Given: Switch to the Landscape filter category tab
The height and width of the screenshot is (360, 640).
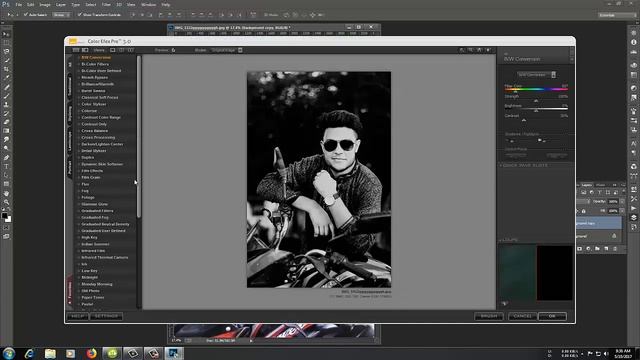Looking at the screenshot, I should pyautogui.click(x=69, y=141).
